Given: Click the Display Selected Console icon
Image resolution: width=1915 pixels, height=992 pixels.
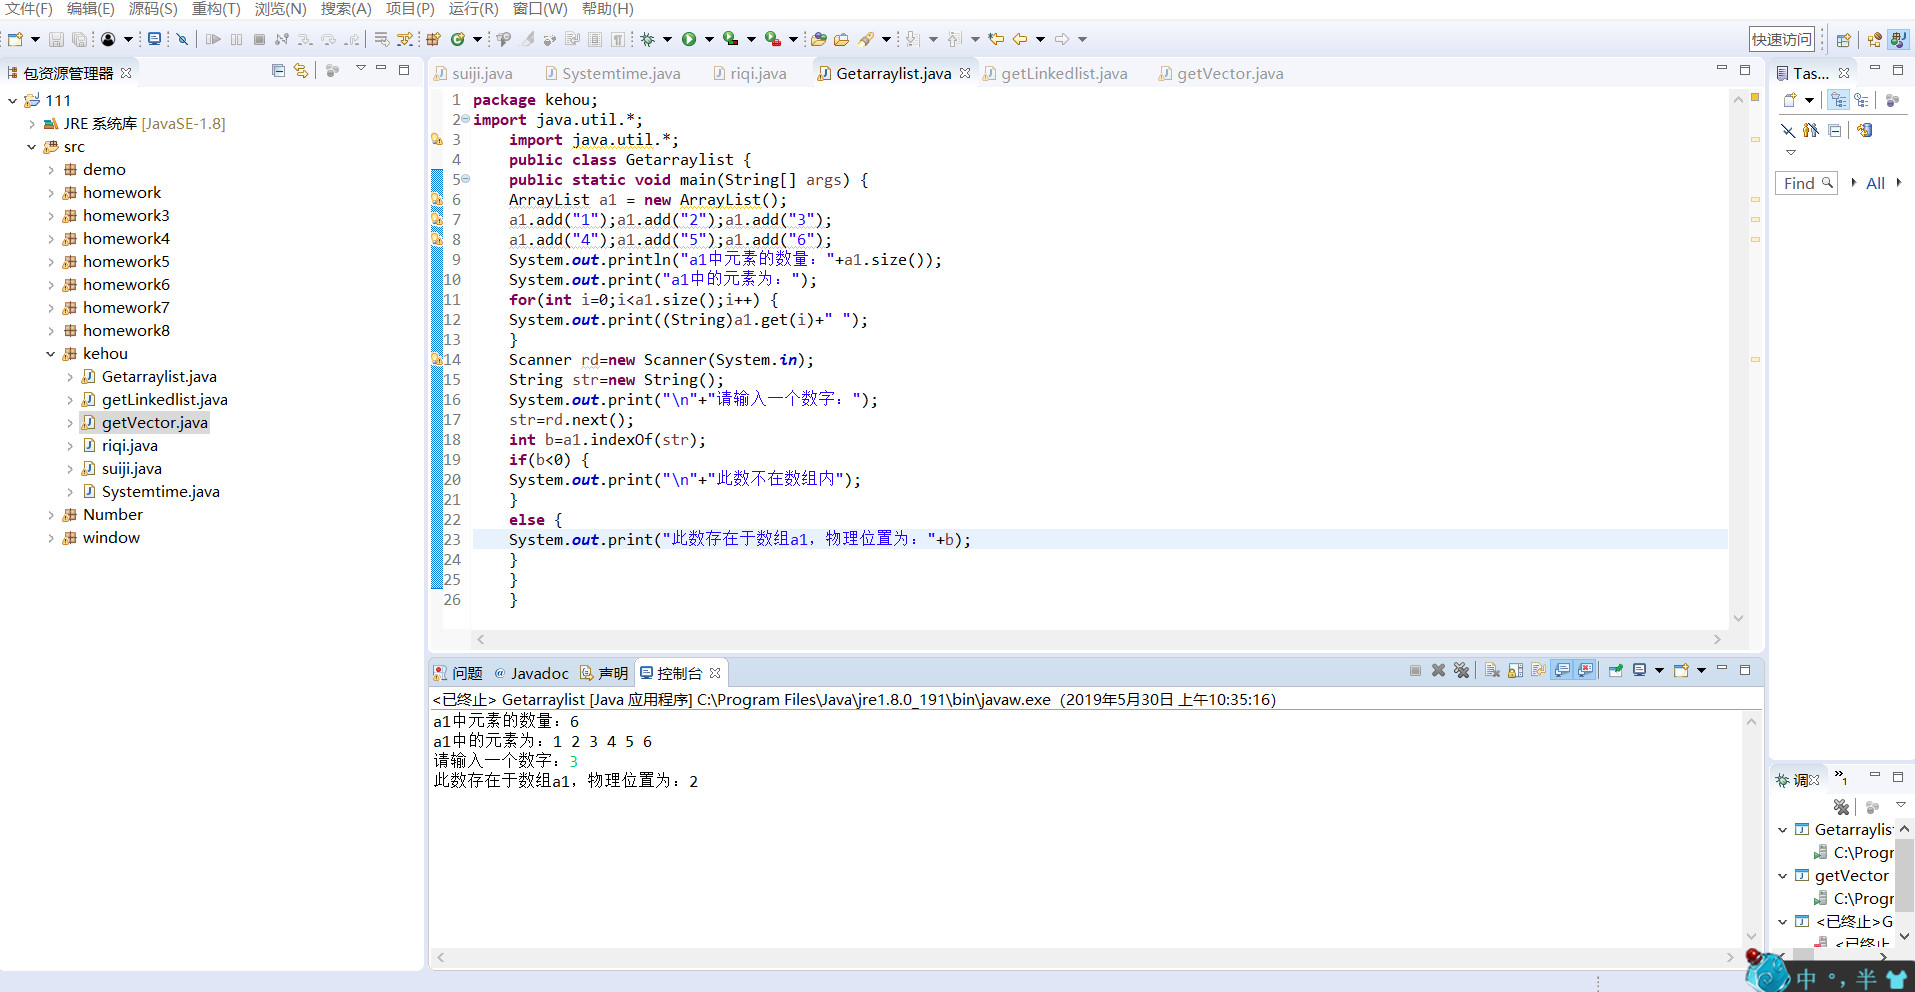Looking at the screenshot, I should (1639, 670).
